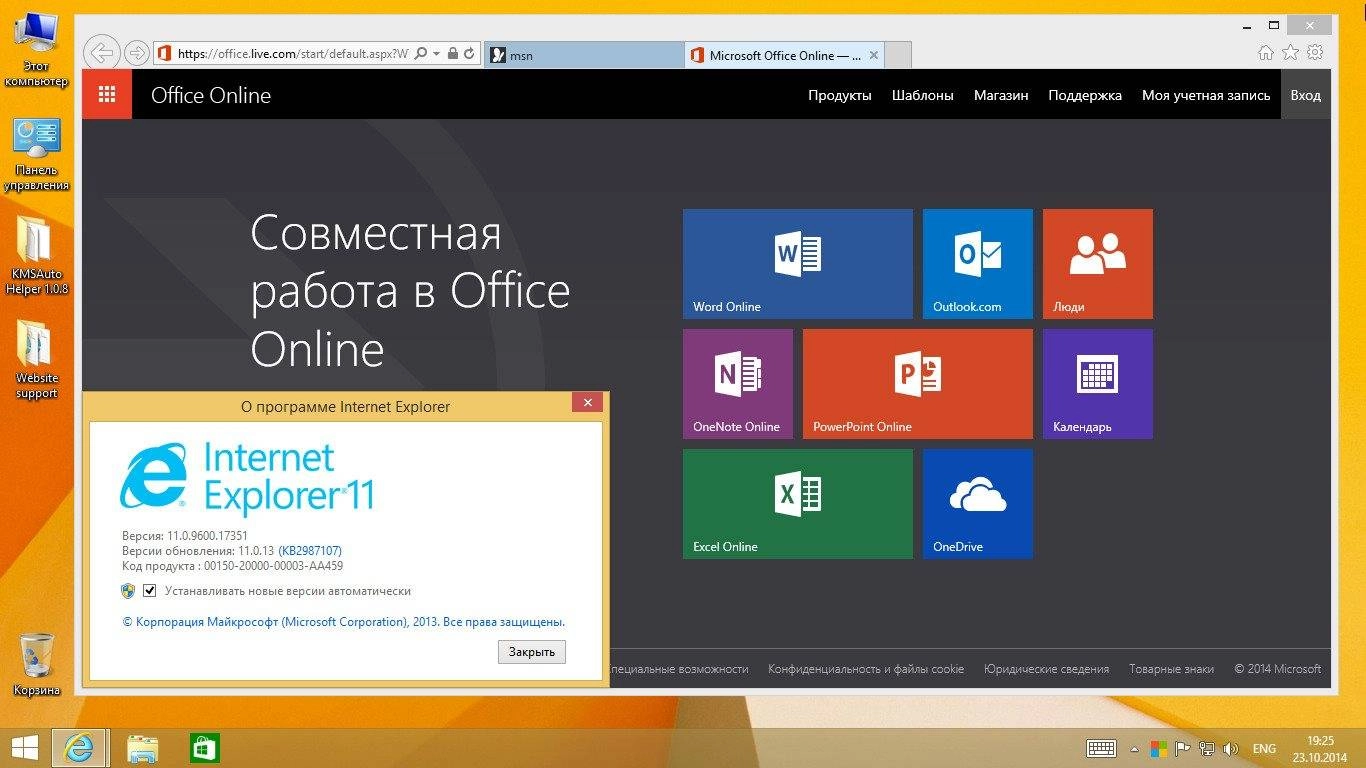Open the Office app launcher grid

coord(106,93)
